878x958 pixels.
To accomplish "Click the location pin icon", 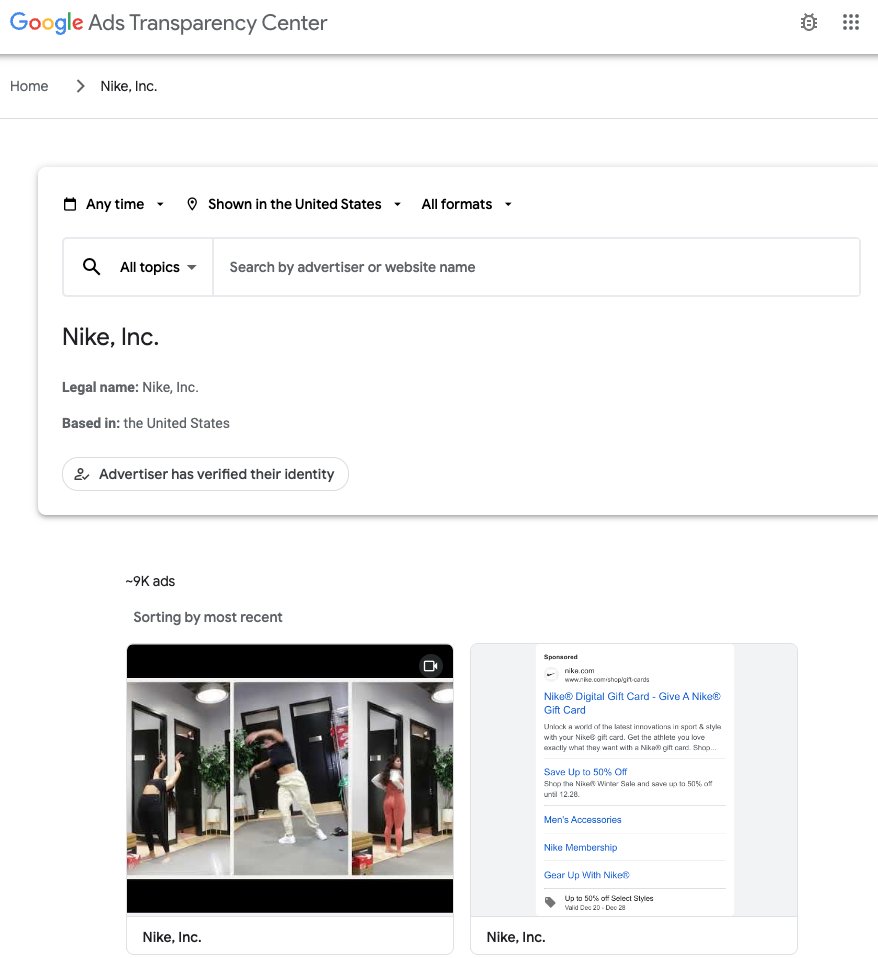I will (x=192, y=204).
